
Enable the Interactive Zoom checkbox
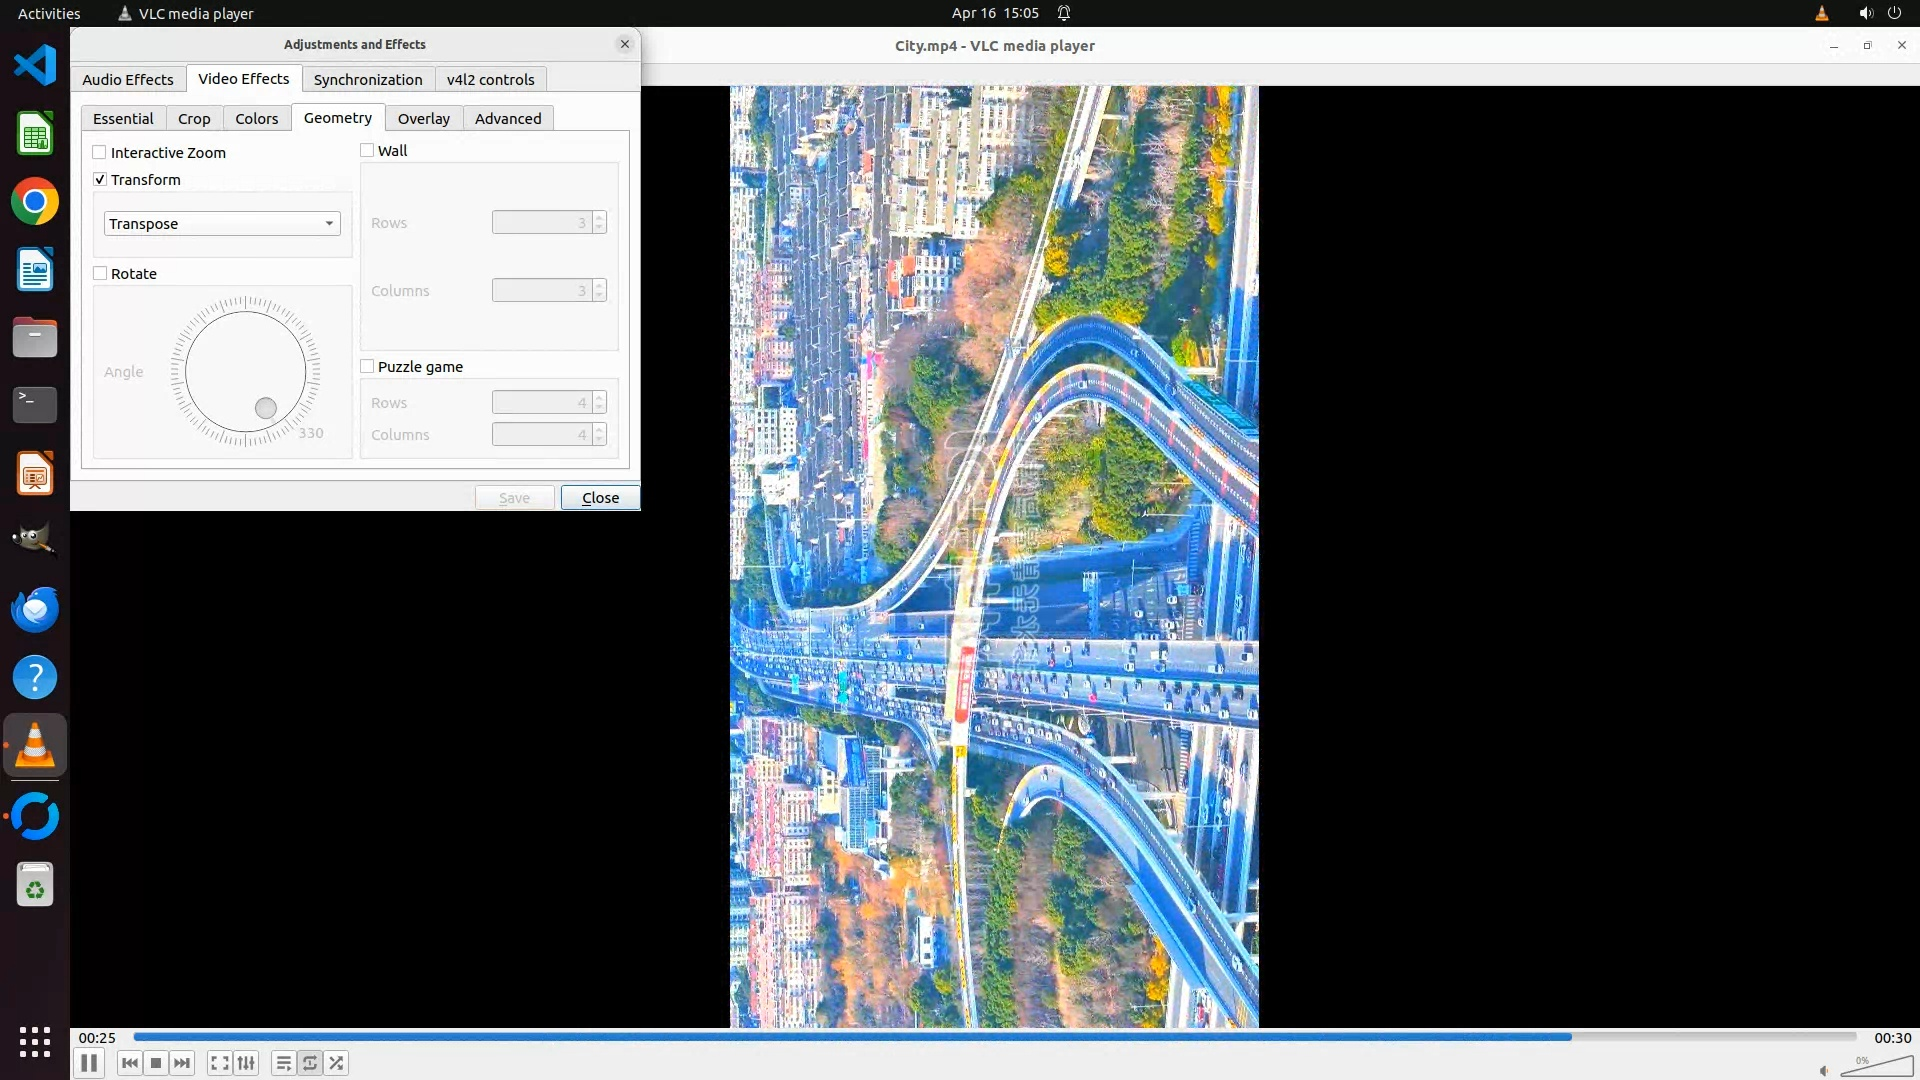100,153
